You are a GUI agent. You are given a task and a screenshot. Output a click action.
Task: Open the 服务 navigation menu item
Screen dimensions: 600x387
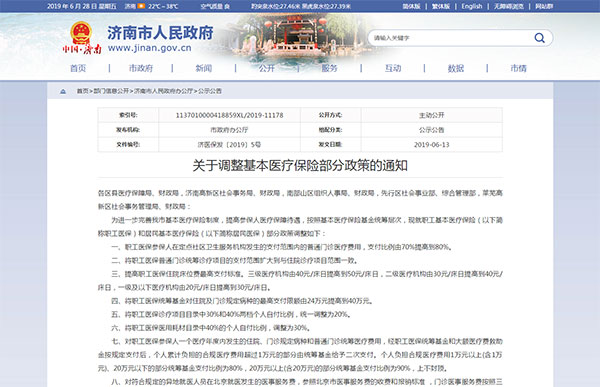point(329,68)
